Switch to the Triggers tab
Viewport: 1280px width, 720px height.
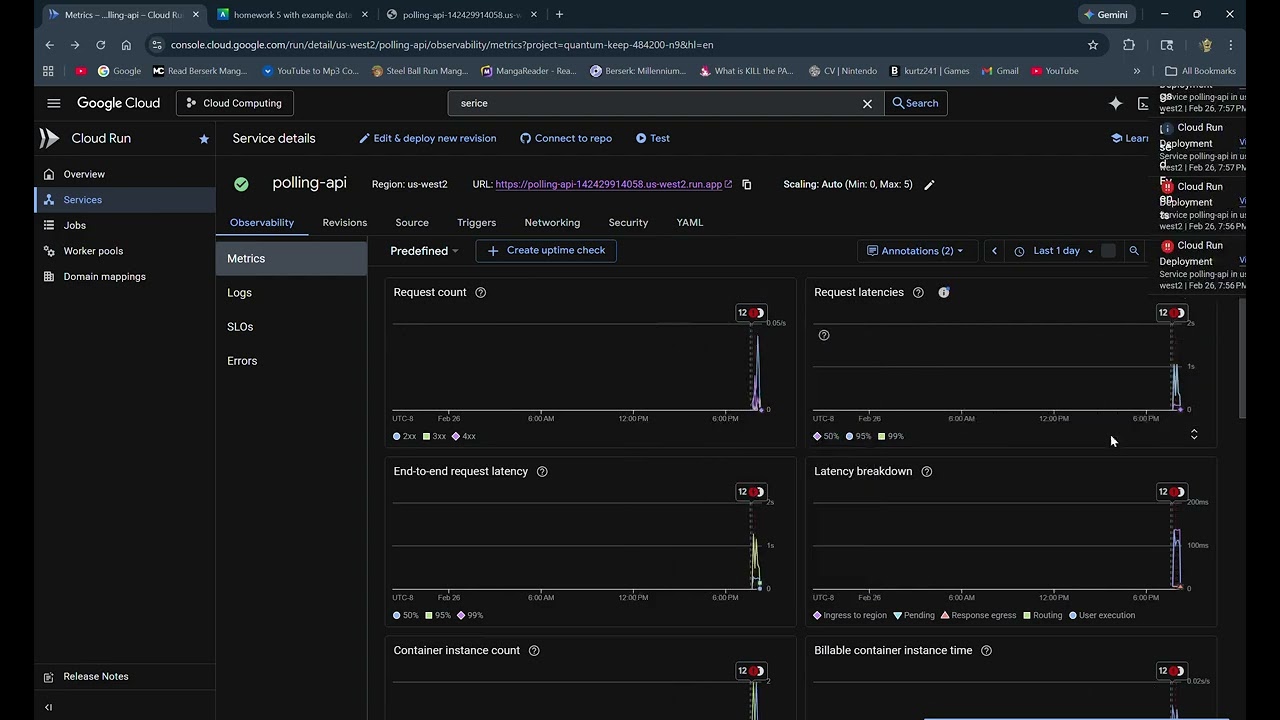click(x=477, y=223)
